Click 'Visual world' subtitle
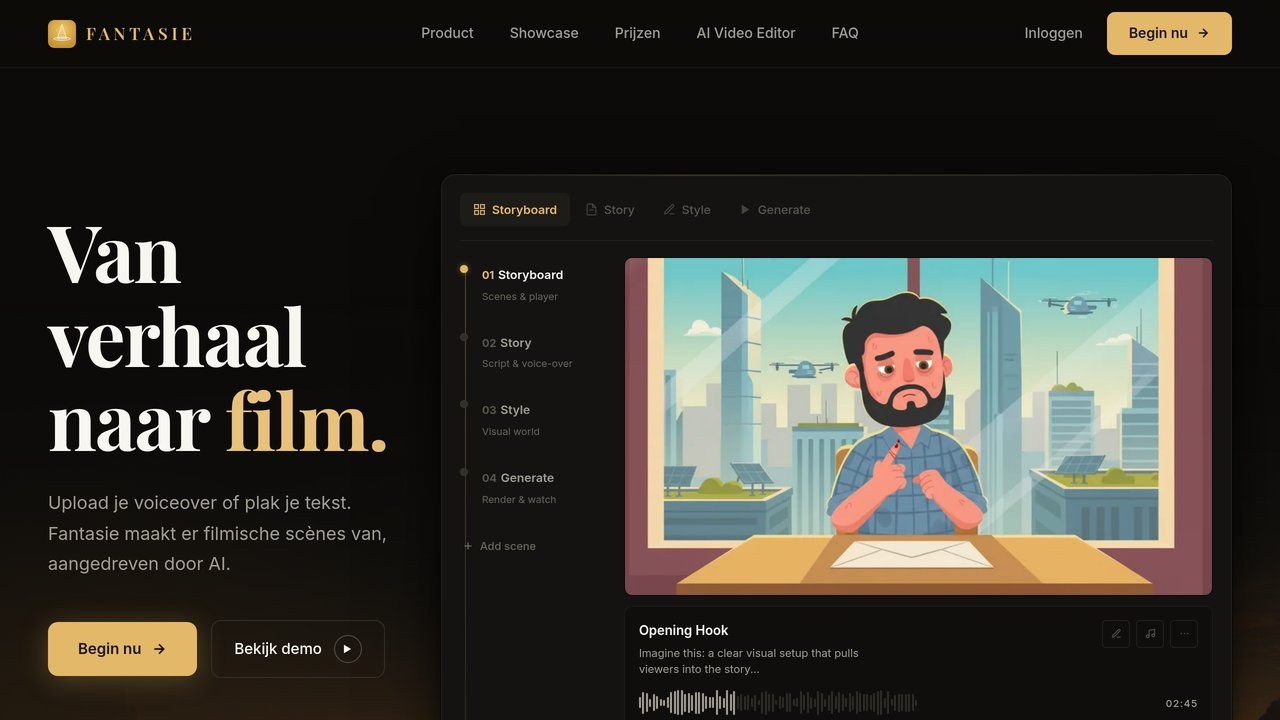This screenshot has width=1280, height=720. (511, 432)
